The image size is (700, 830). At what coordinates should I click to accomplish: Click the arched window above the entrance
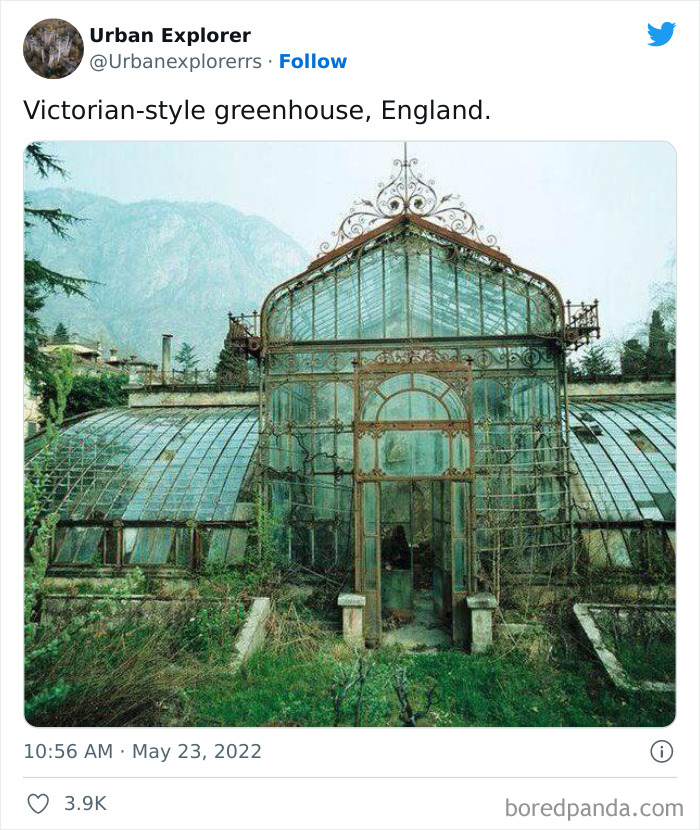pyautogui.click(x=413, y=405)
